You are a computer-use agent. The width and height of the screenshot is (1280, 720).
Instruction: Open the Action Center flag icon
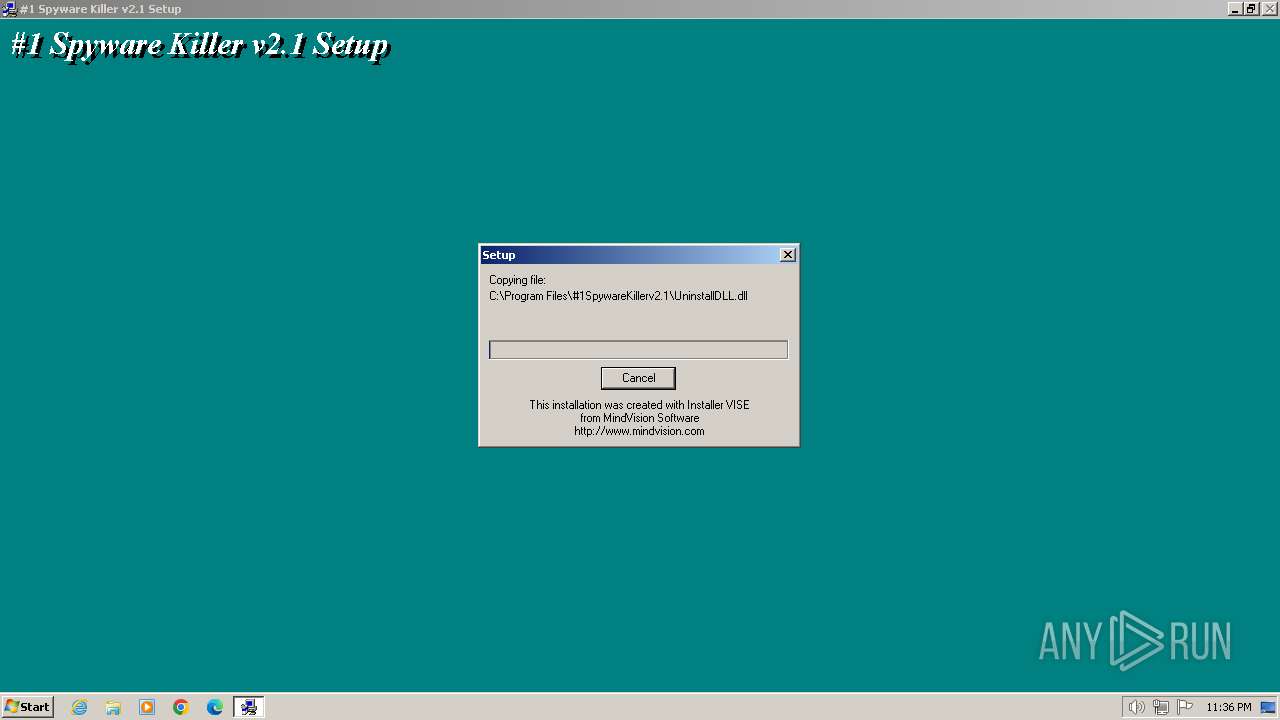click(1185, 707)
